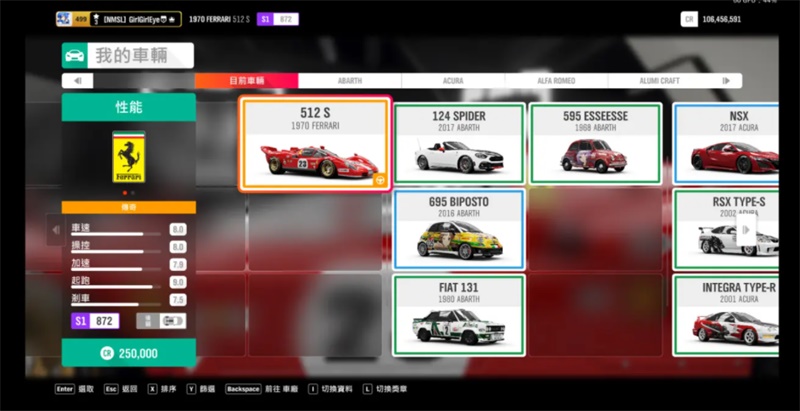800x411 pixels.
Task: Select the 2017 Acura NSX card
Action: pyautogui.click(x=726, y=143)
